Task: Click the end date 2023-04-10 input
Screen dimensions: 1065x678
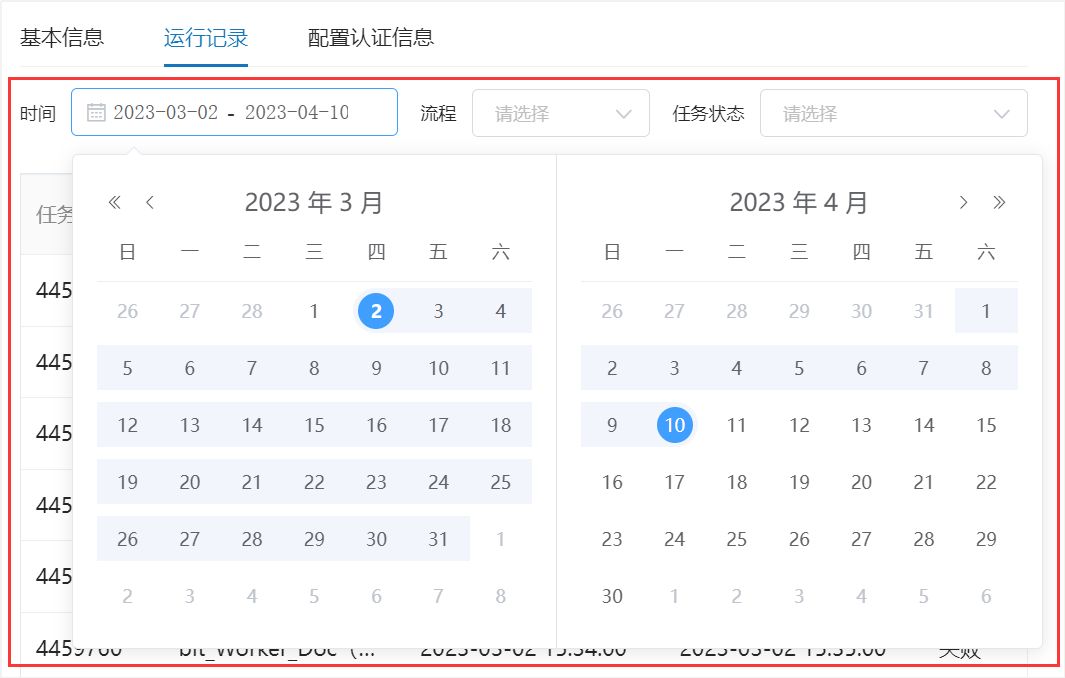Action: pyautogui.click(x=297, y=112)
